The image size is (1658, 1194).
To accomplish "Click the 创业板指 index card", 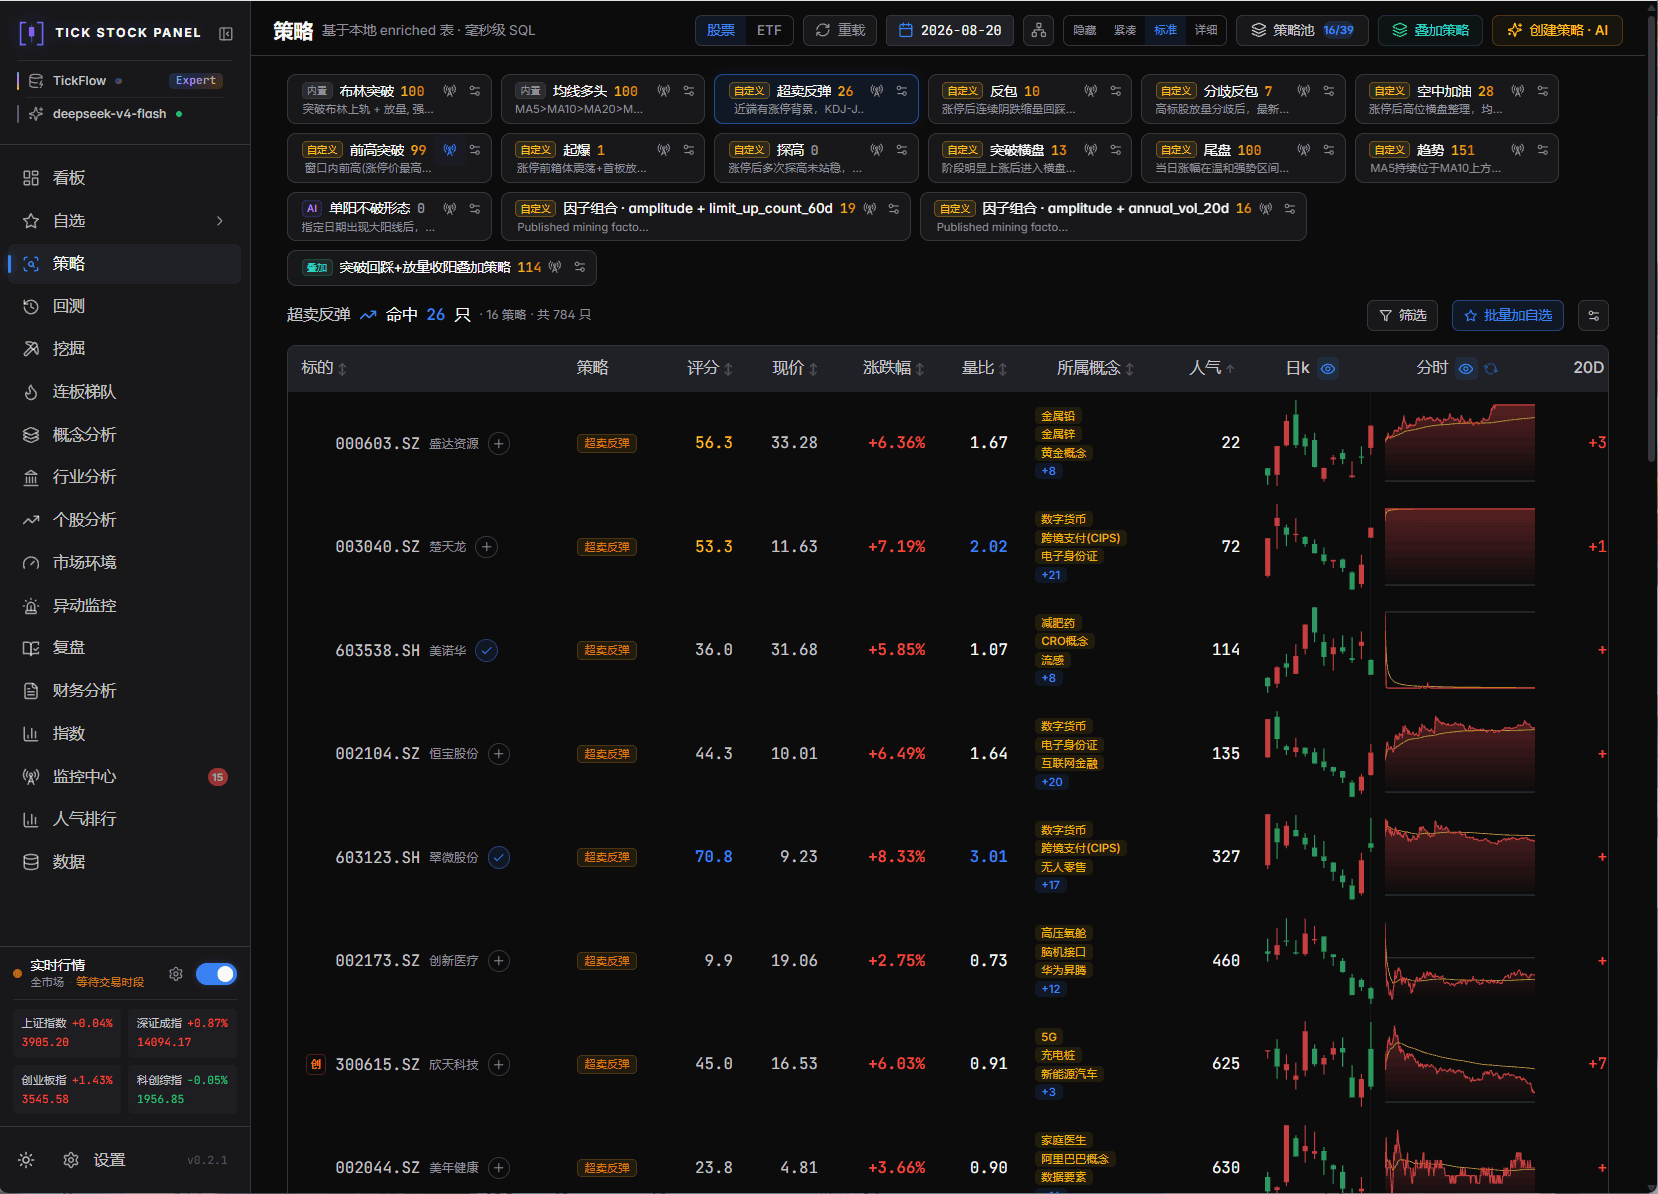I will point(67,1089).
